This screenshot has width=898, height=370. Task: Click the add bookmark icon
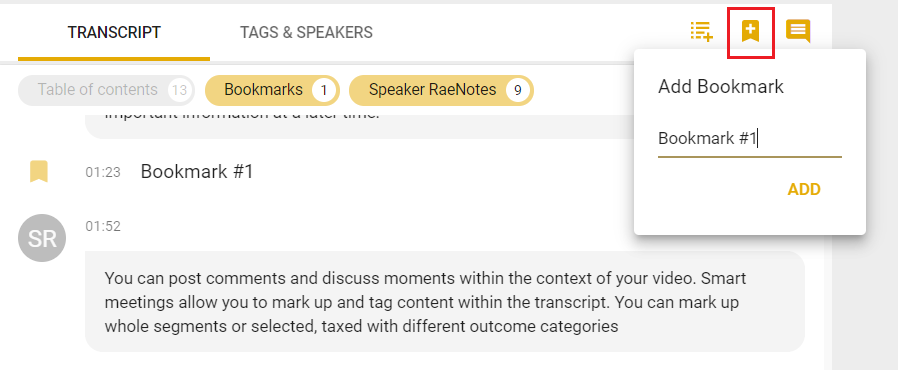(x=750, y=32)
